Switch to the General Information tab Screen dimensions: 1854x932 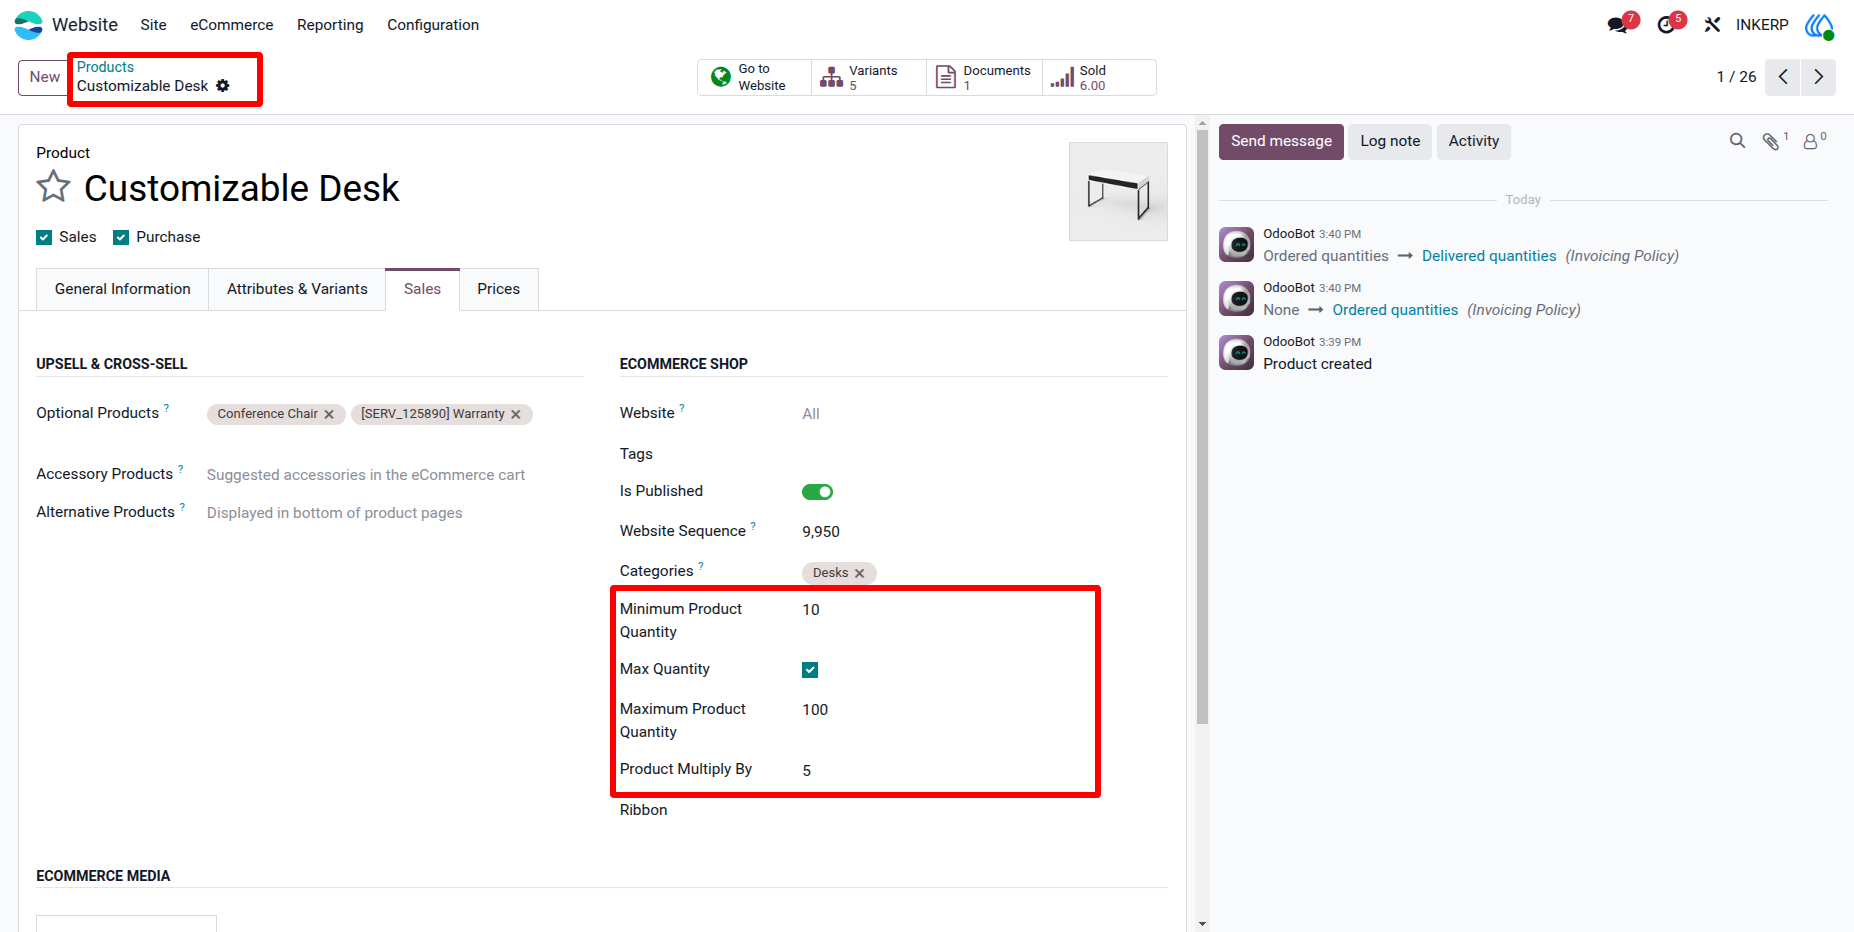pos(123,289)
